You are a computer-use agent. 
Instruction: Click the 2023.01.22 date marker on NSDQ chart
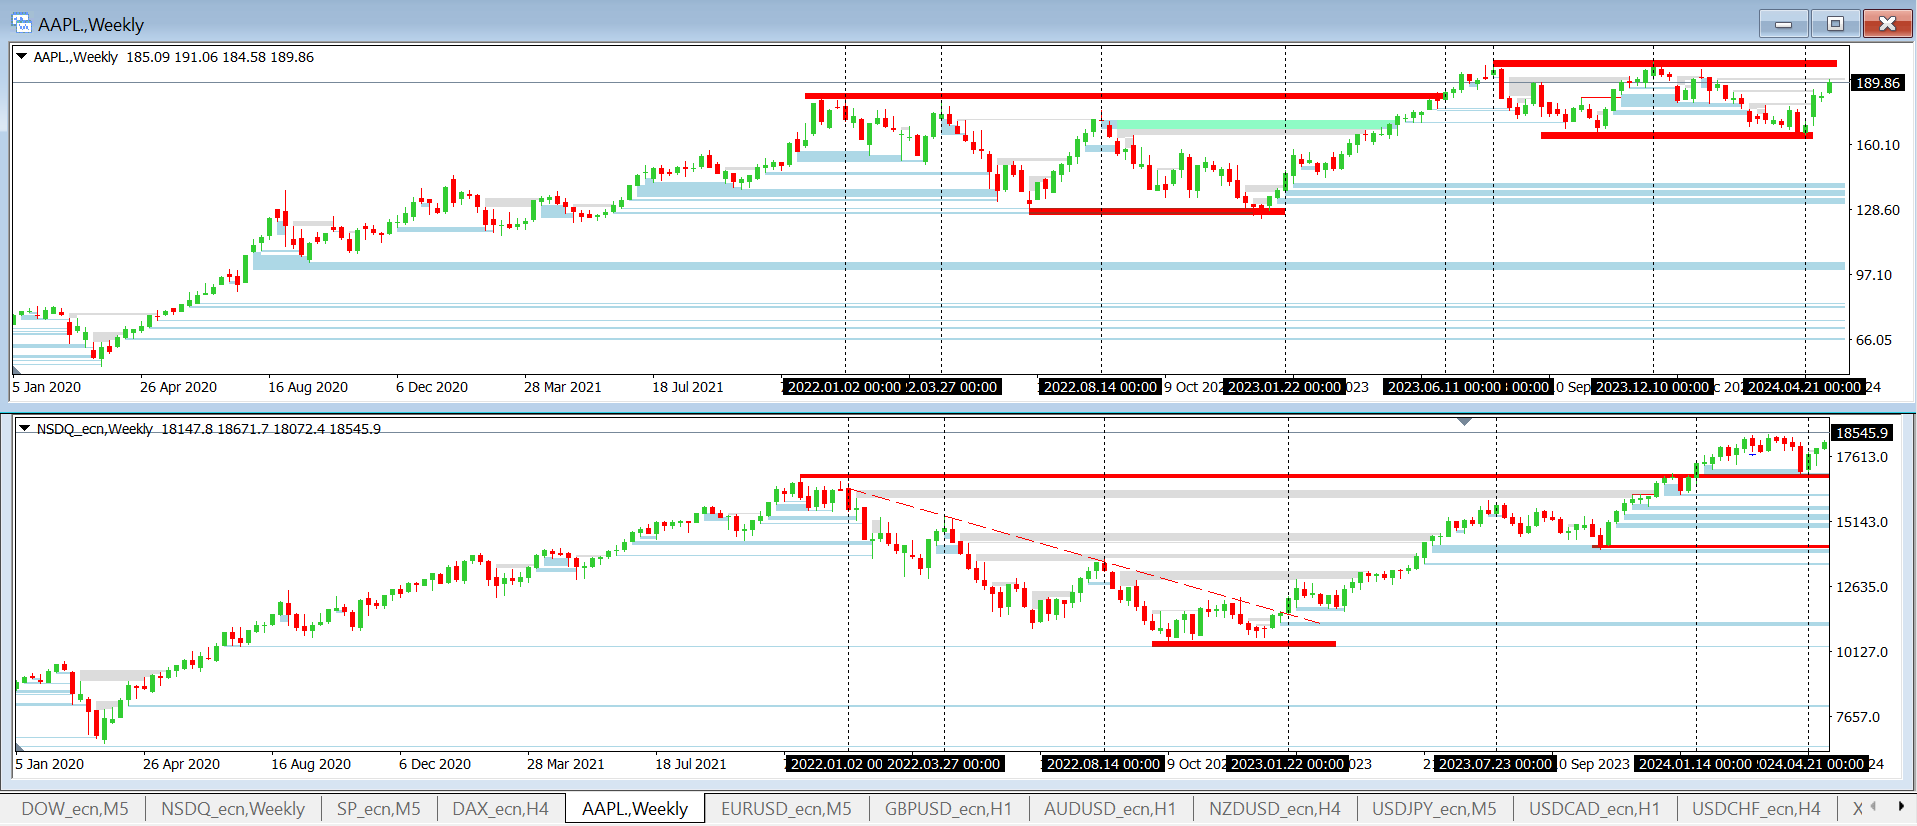1287,764
